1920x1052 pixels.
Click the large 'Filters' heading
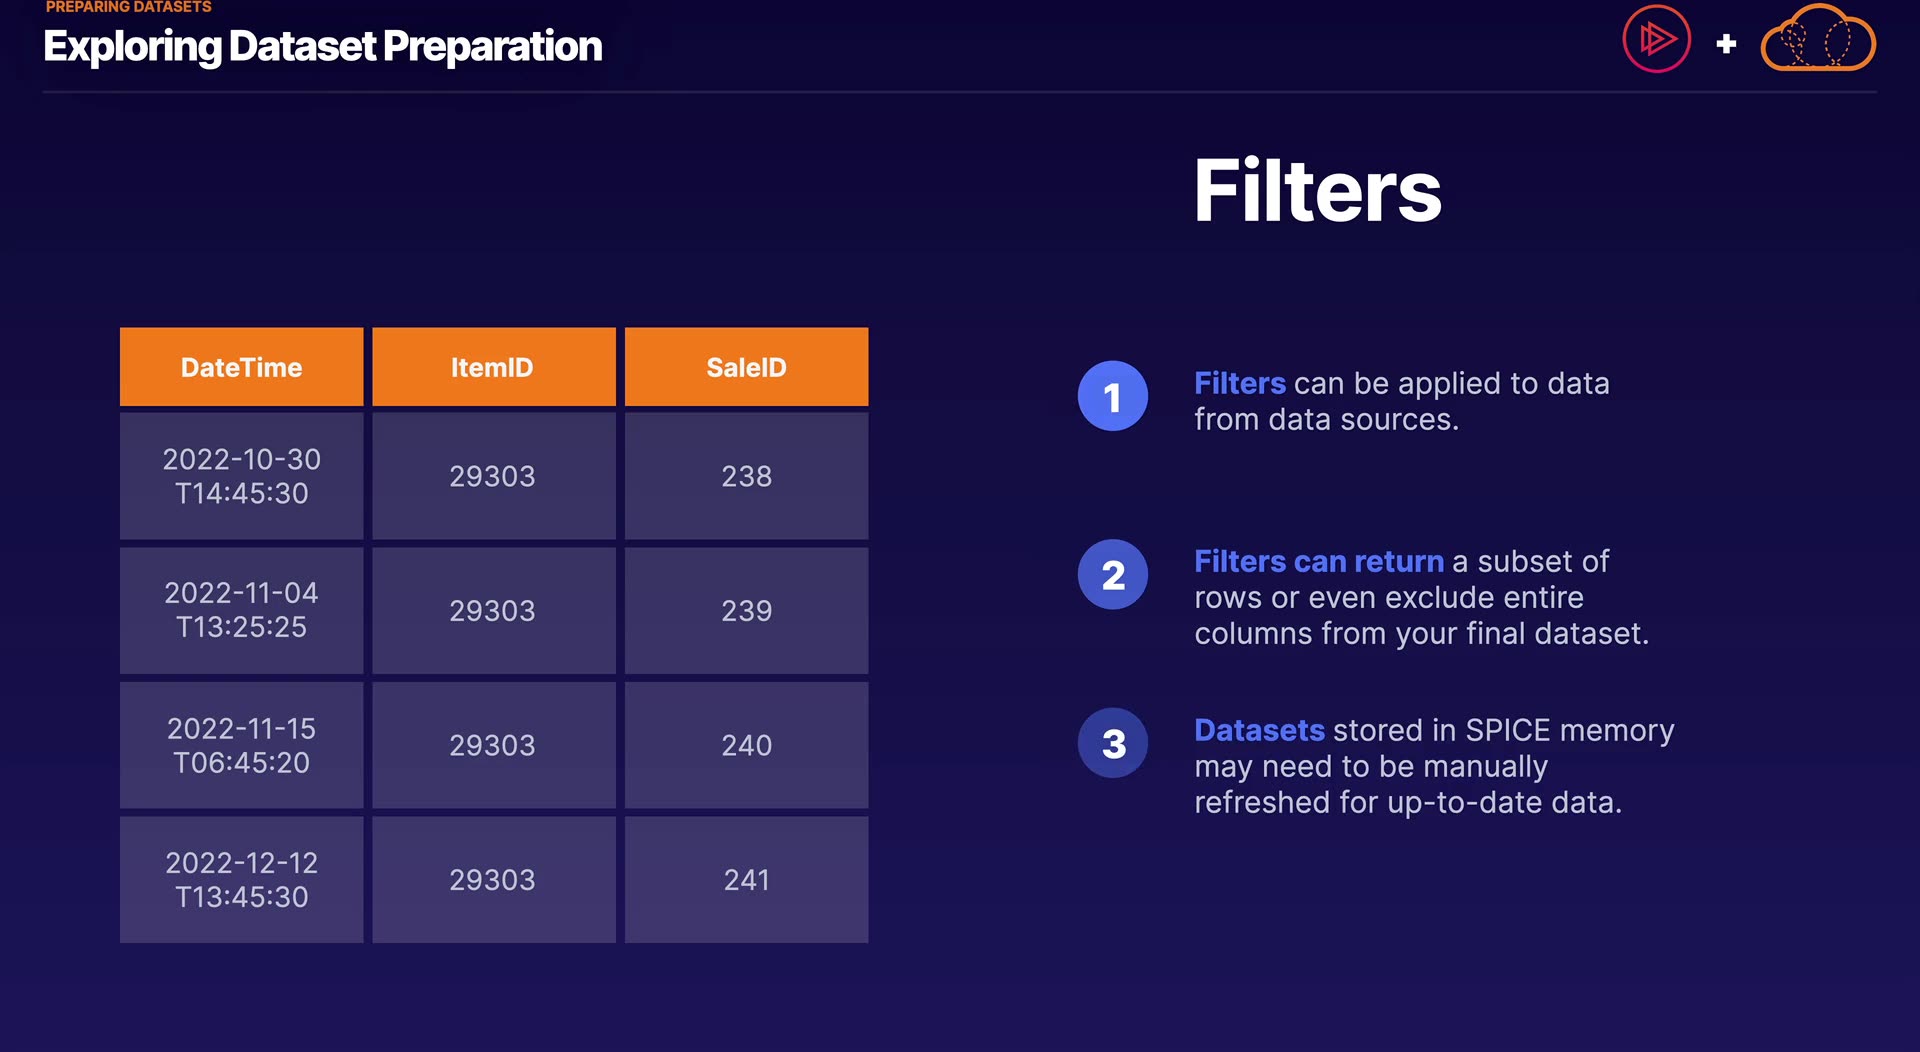1317,191
